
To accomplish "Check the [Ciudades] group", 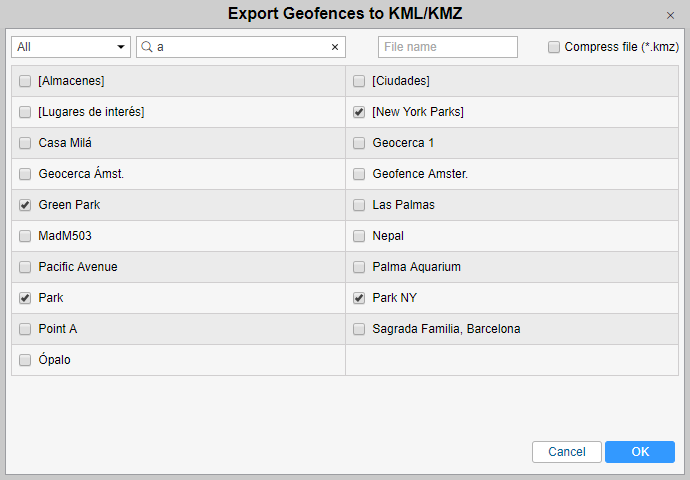I will [359, 81].
